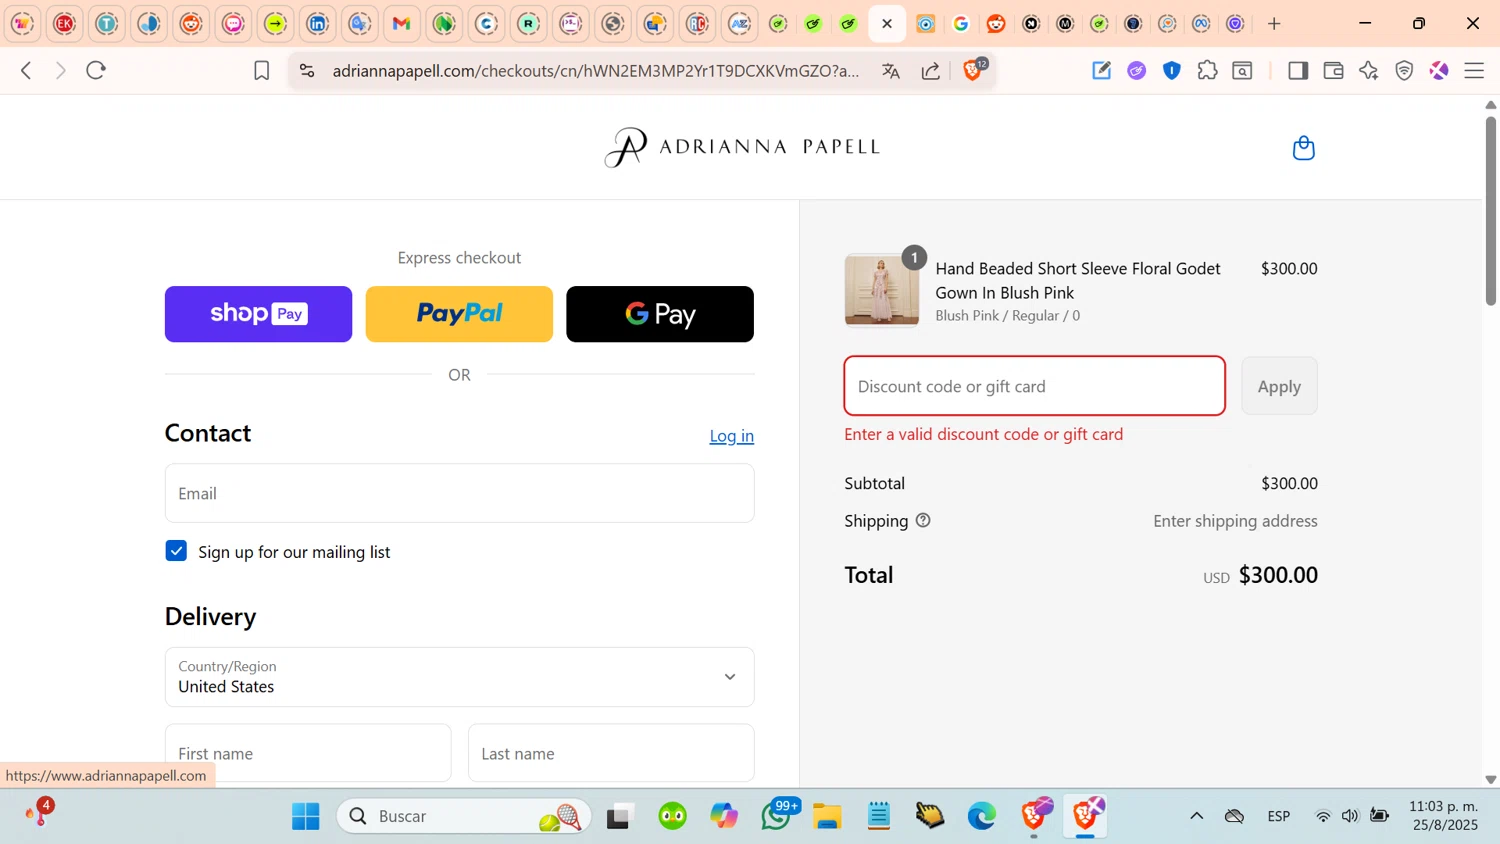Click the browser forward arrow
Image resolution: width=1500 pixels, height=844 pixels.
click(x=61, y=70)
